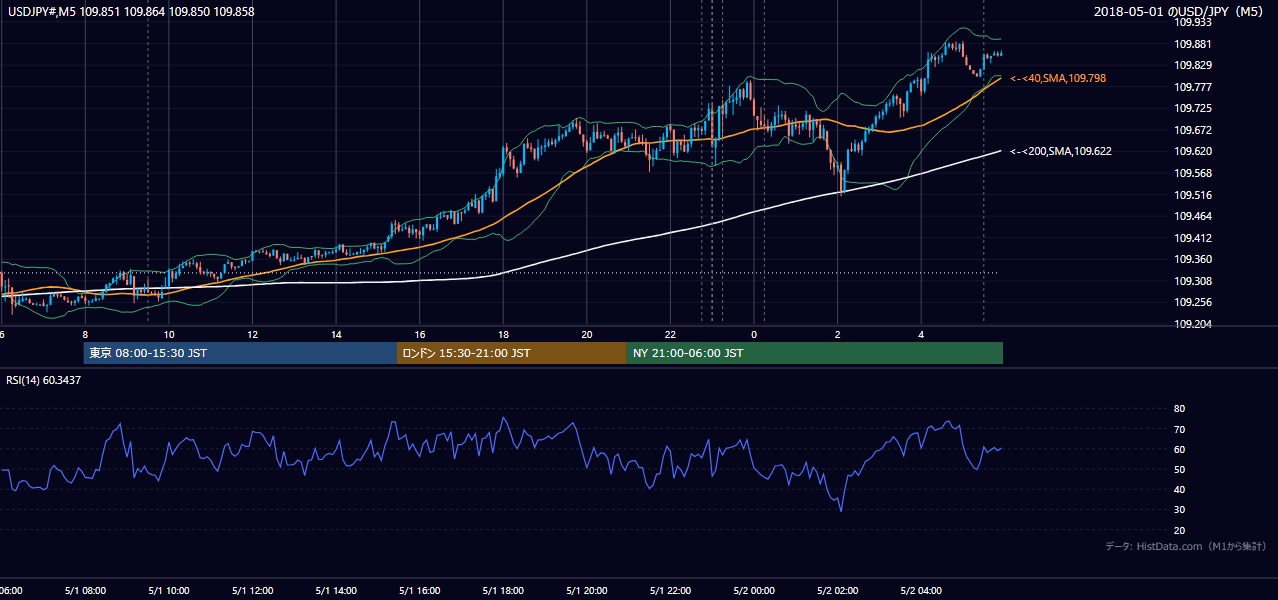Viewport: 1278px width, 600px height.
Task: Click RSI scale label 70
Action: 1180,429
